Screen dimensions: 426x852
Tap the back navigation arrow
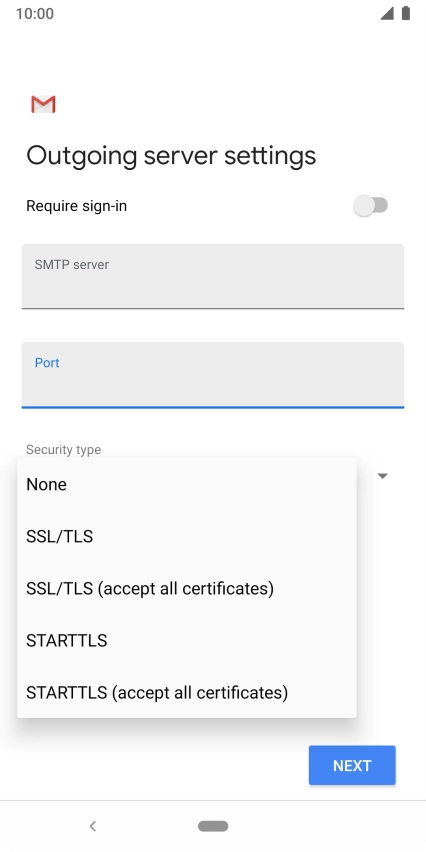92,826
